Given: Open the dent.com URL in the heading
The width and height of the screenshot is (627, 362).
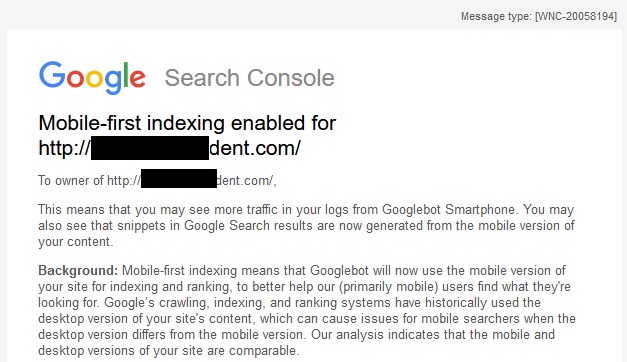Looking at the screenshot, I should click(170, 148).
